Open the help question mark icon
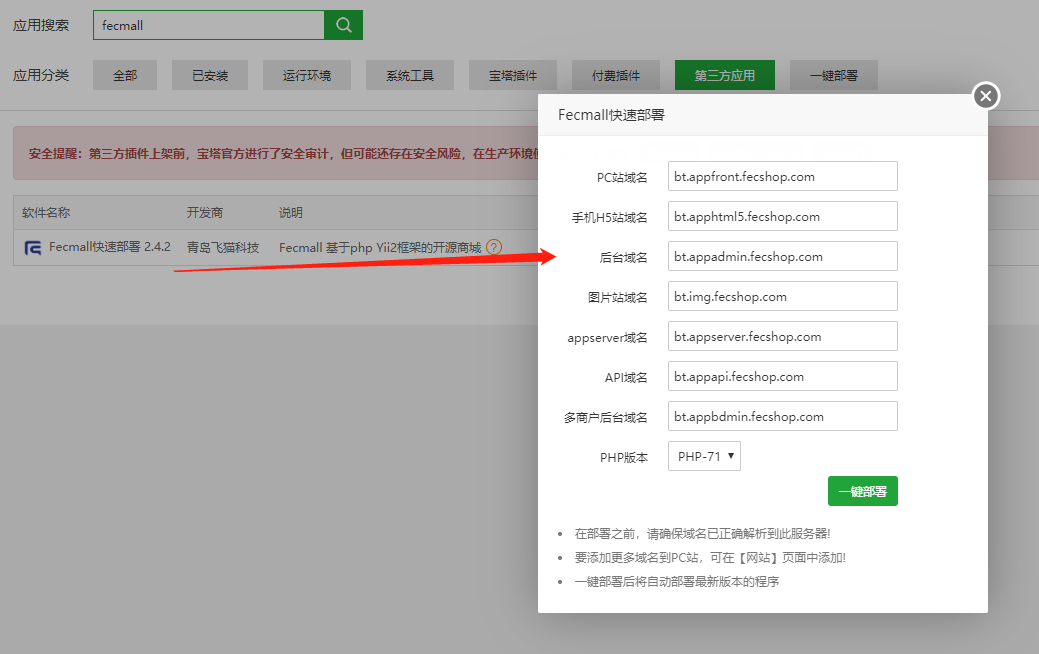 tap(494, 247)
